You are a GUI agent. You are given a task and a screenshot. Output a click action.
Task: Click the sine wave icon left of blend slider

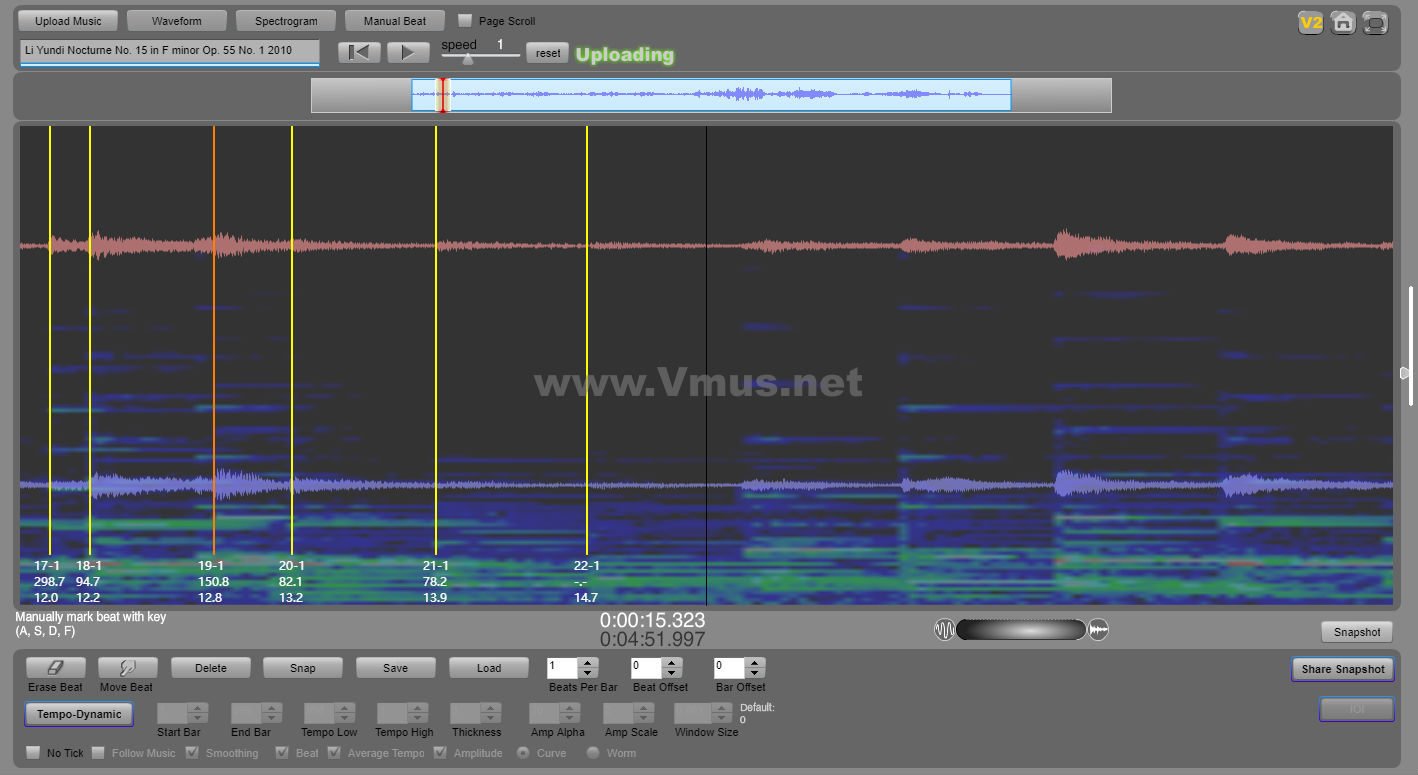pos(944,630)
